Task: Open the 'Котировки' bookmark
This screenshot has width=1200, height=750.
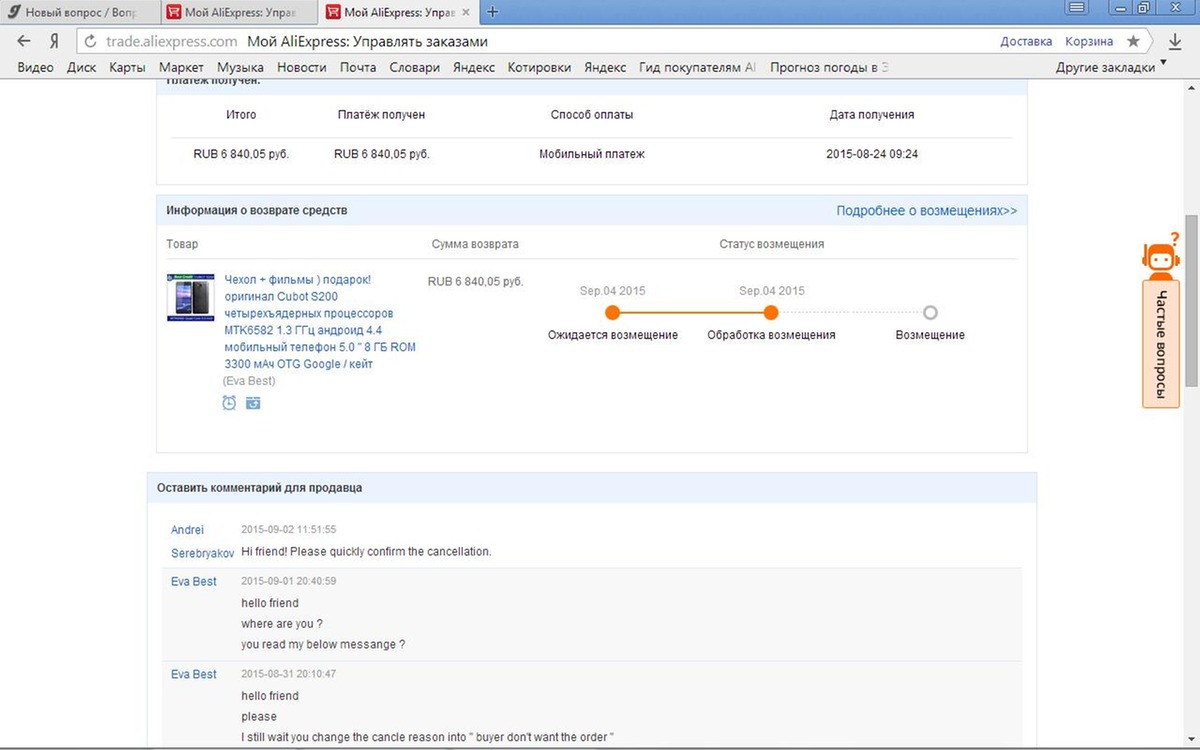Action: (539, 67)
